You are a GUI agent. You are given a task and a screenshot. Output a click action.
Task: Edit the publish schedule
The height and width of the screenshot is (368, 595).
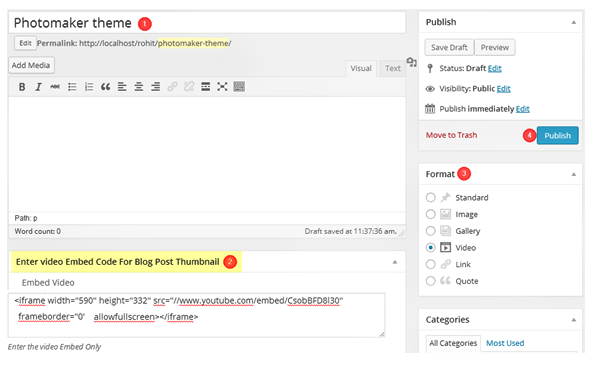coord(523,109)
